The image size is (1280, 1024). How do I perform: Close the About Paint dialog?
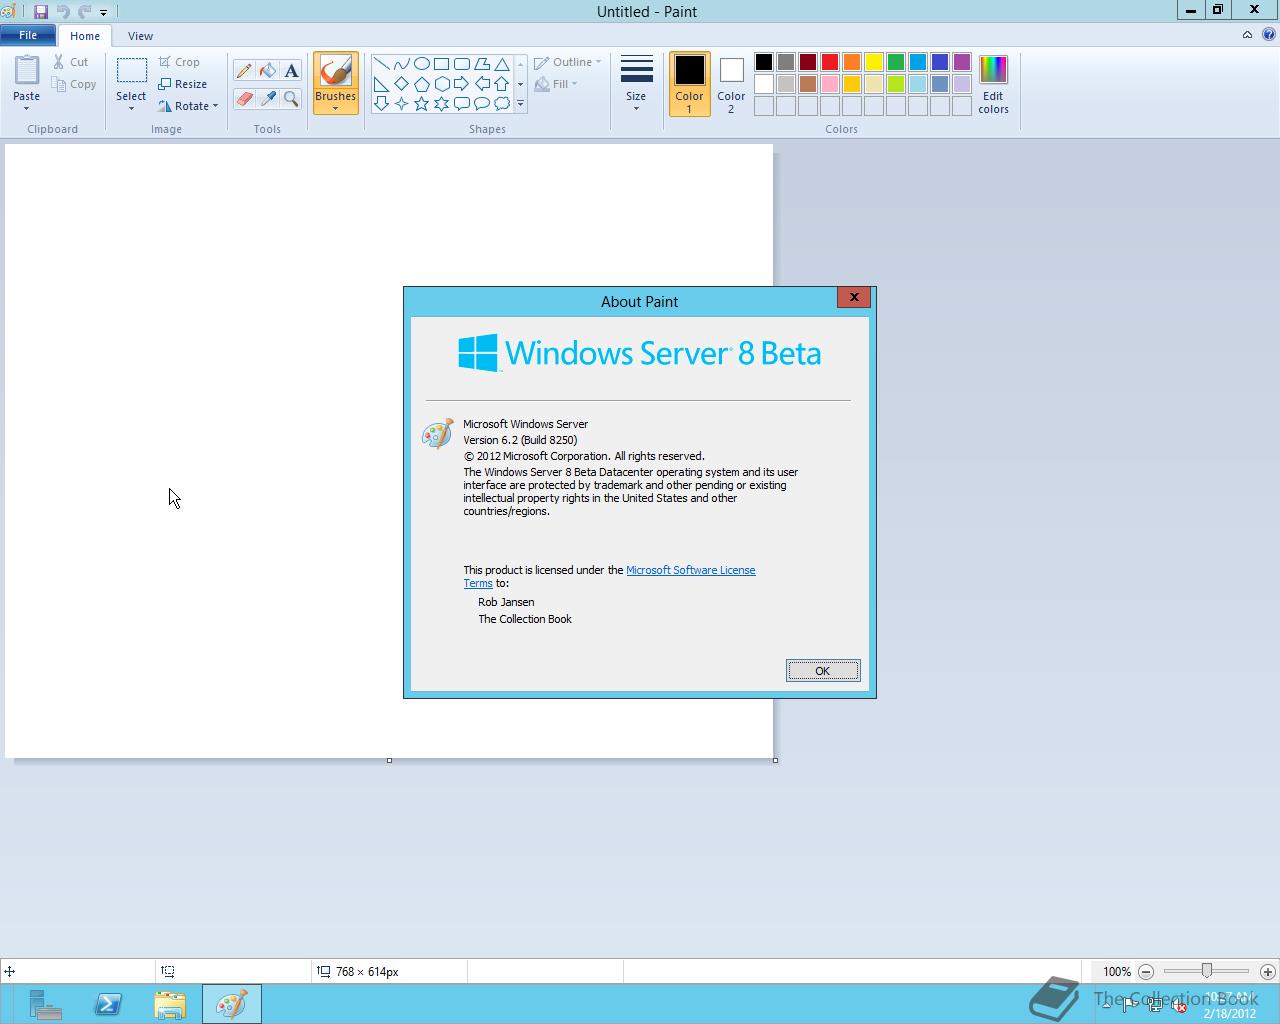pos(854,297)
